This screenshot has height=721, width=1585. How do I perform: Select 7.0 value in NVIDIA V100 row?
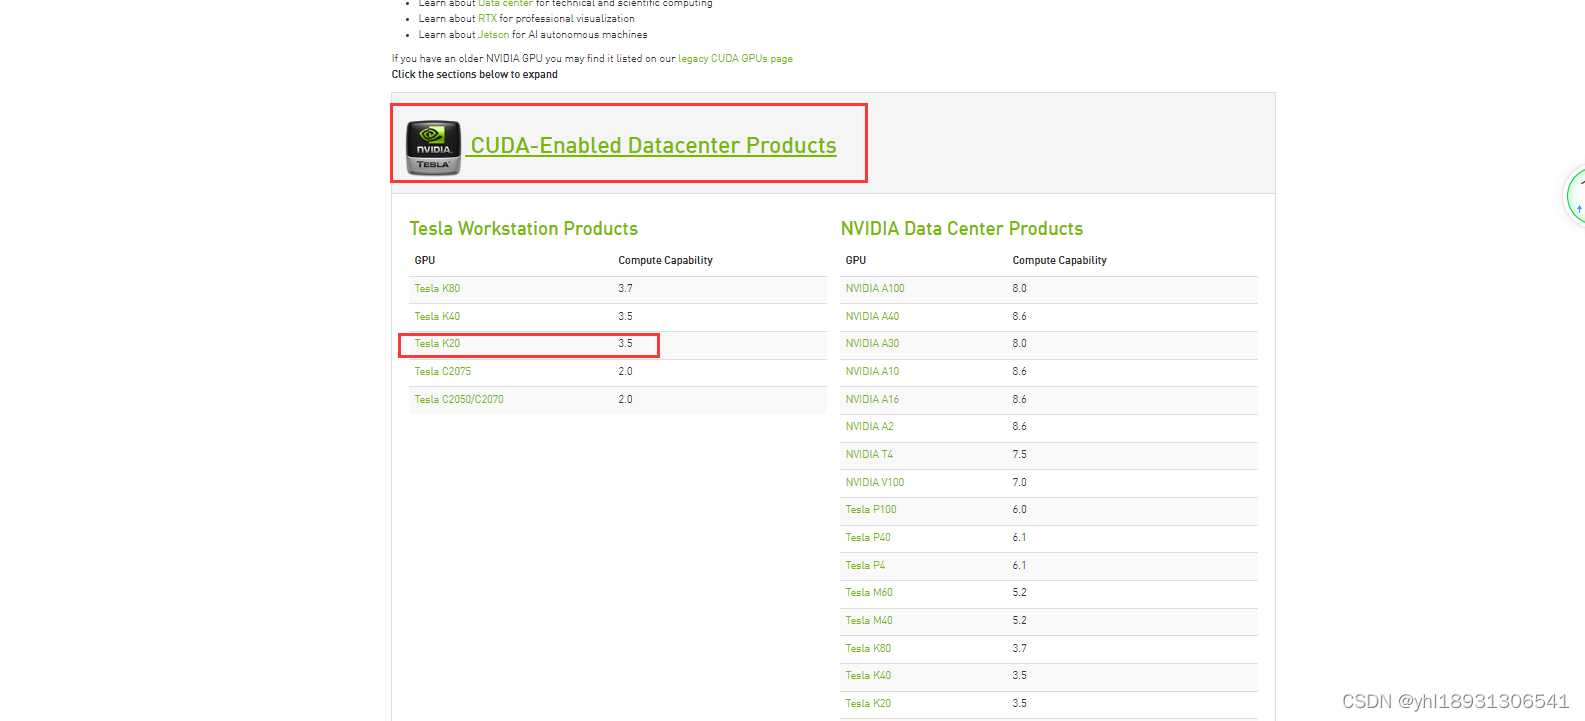[x=1019, y=483]
